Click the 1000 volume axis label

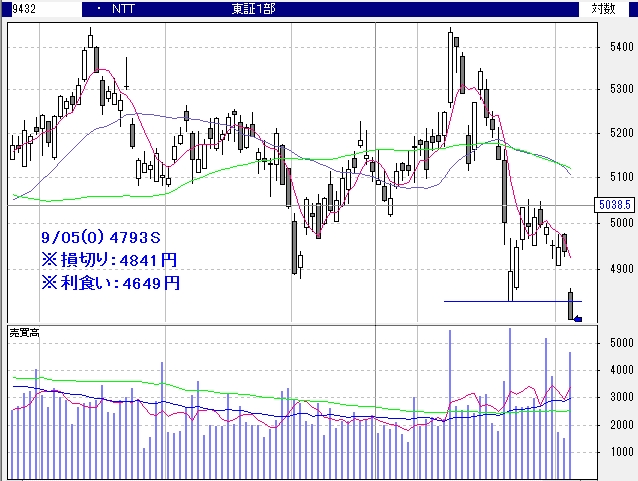(610, 452)
